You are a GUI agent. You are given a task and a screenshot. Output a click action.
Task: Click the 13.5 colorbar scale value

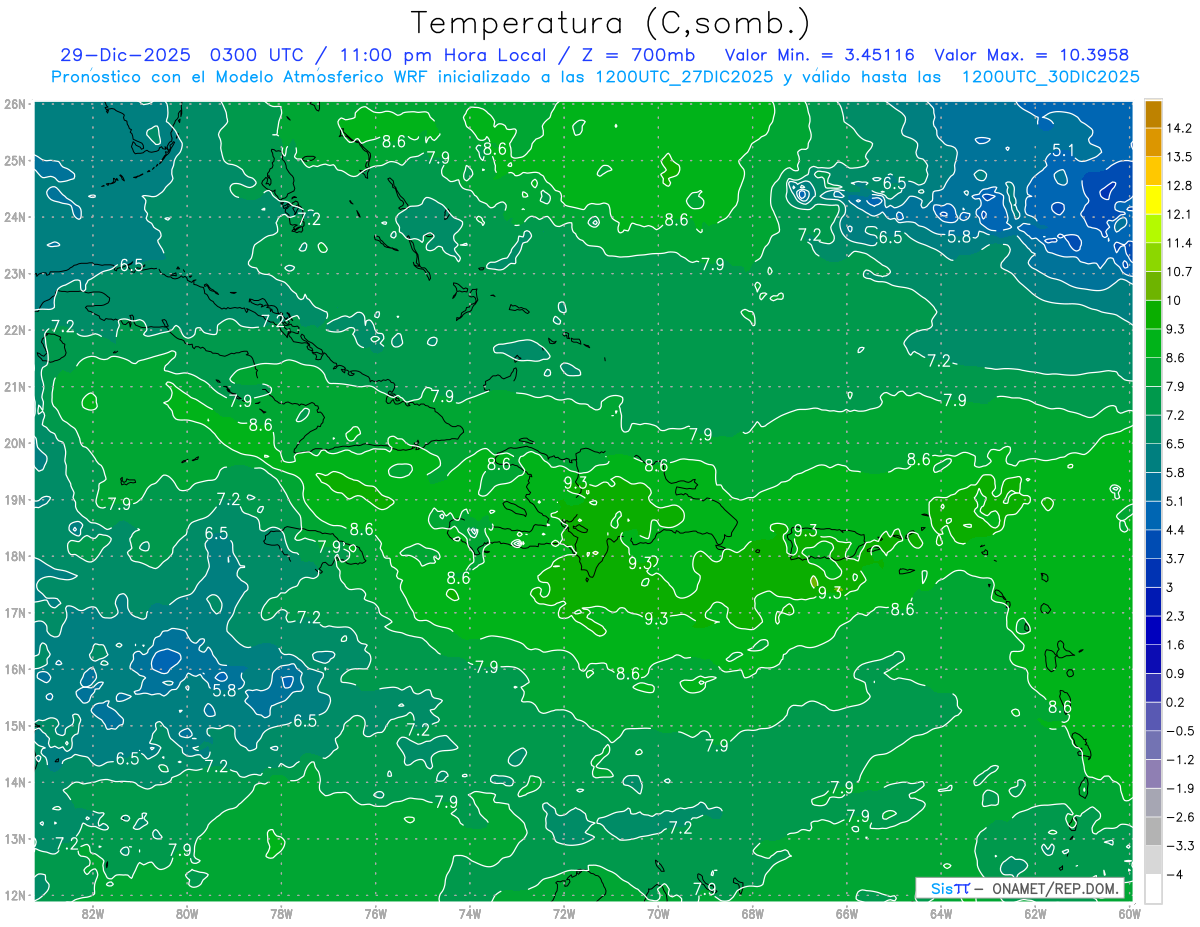1179,157
